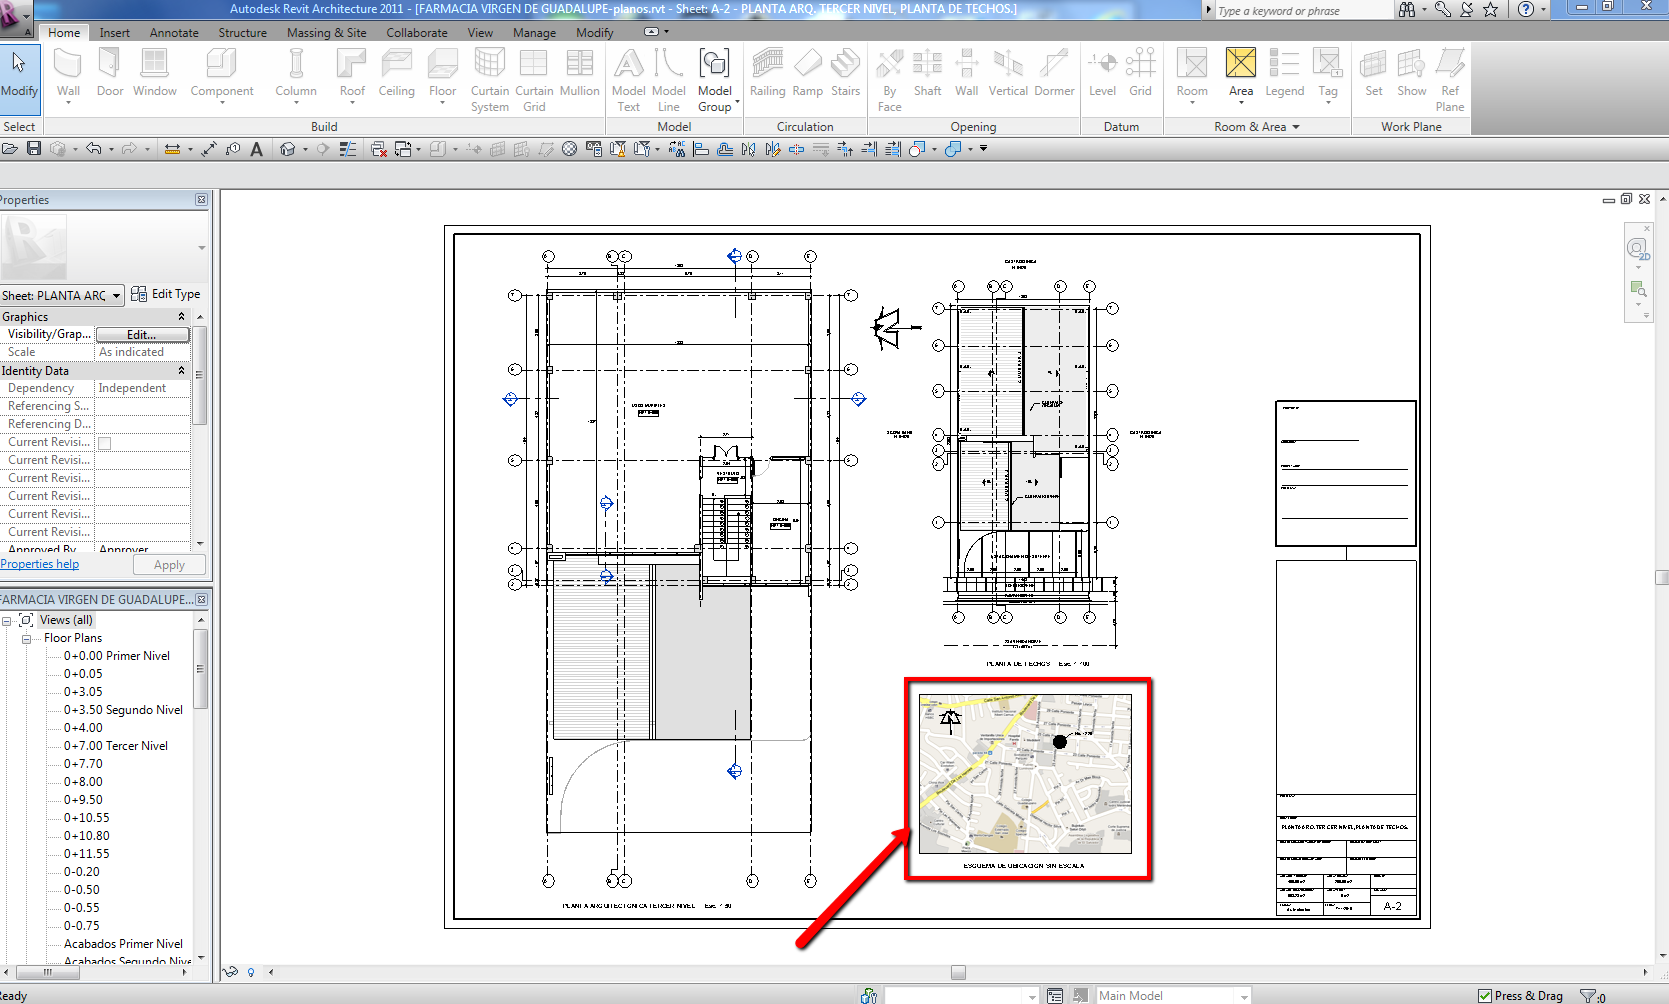Collapse the Graphics properties section
Viewport: 1669px width, 1004px height.
[x=181, y=317]
